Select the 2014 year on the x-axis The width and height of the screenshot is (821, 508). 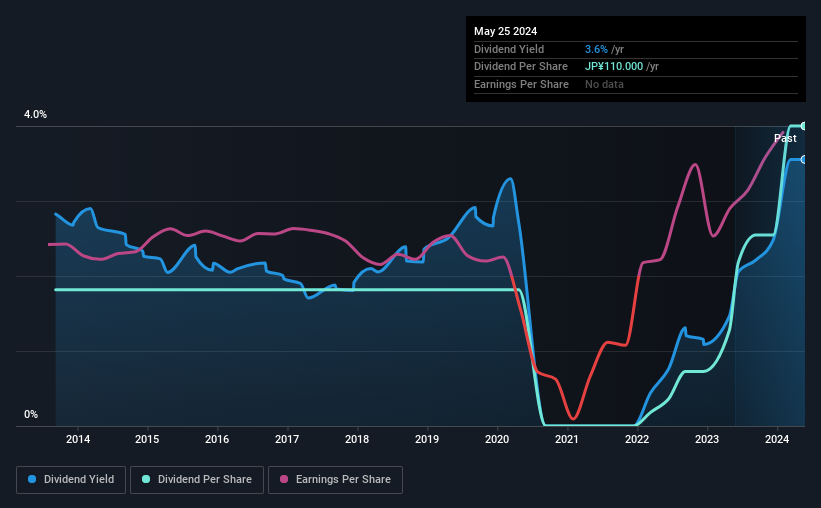(78, 439)
